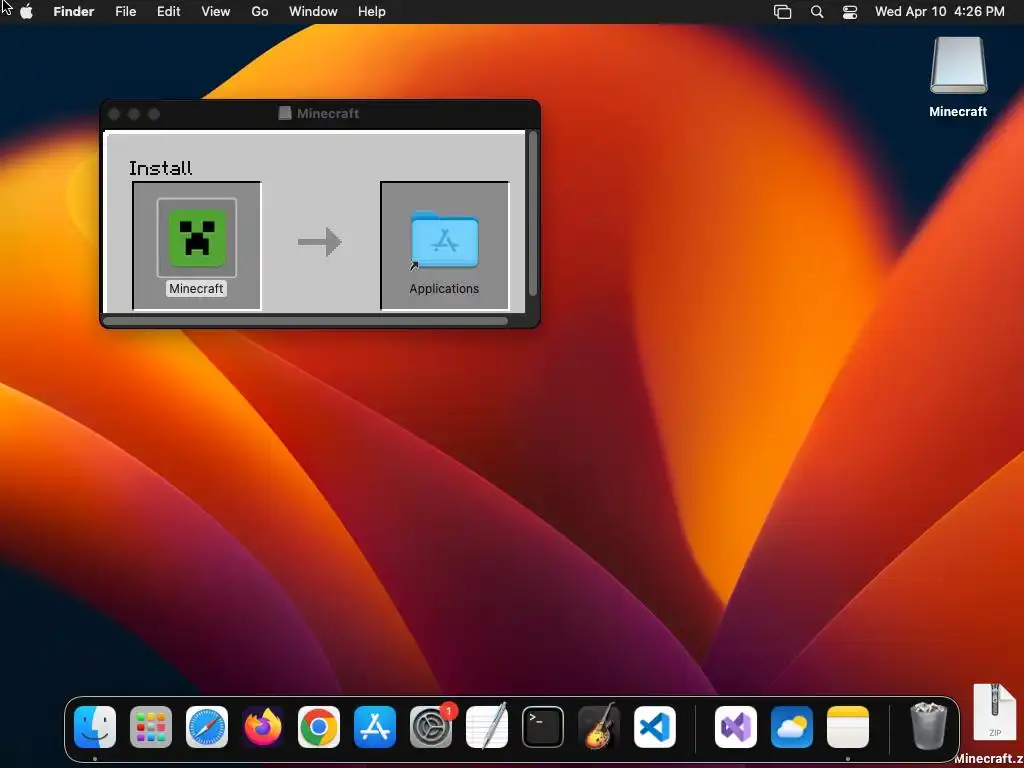This screenshot has width=1024, height=768.
Task: Open Weather app from the Dock
Action: click(792, 727)
